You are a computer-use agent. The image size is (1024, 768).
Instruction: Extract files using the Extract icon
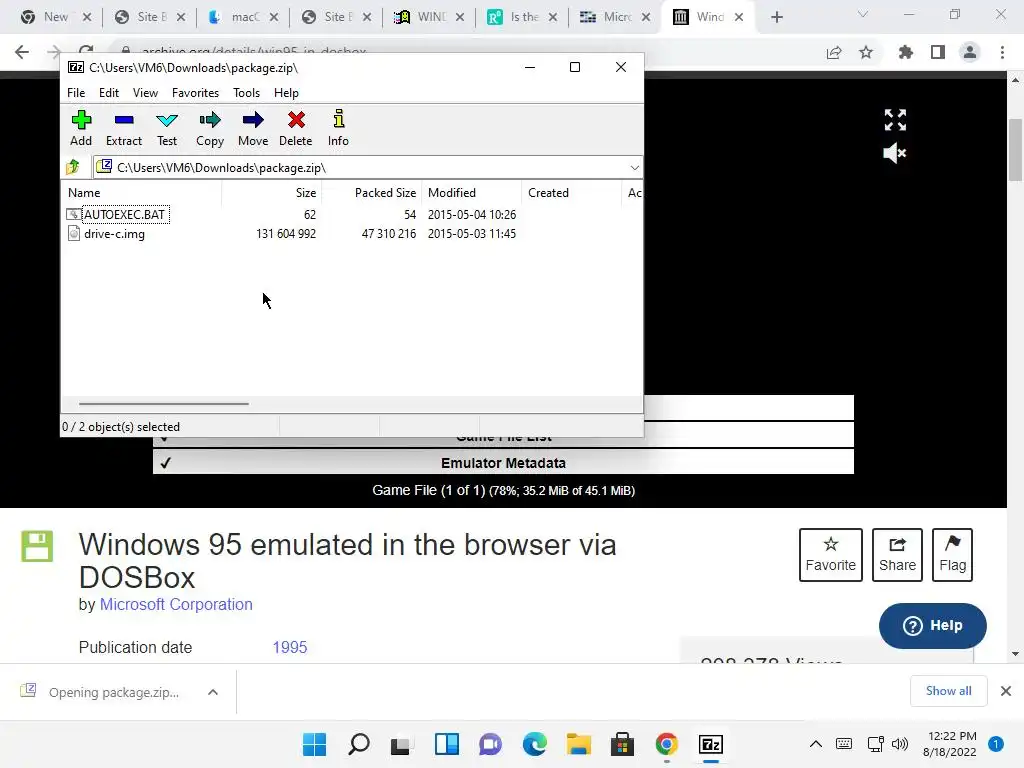click(123, 129)
